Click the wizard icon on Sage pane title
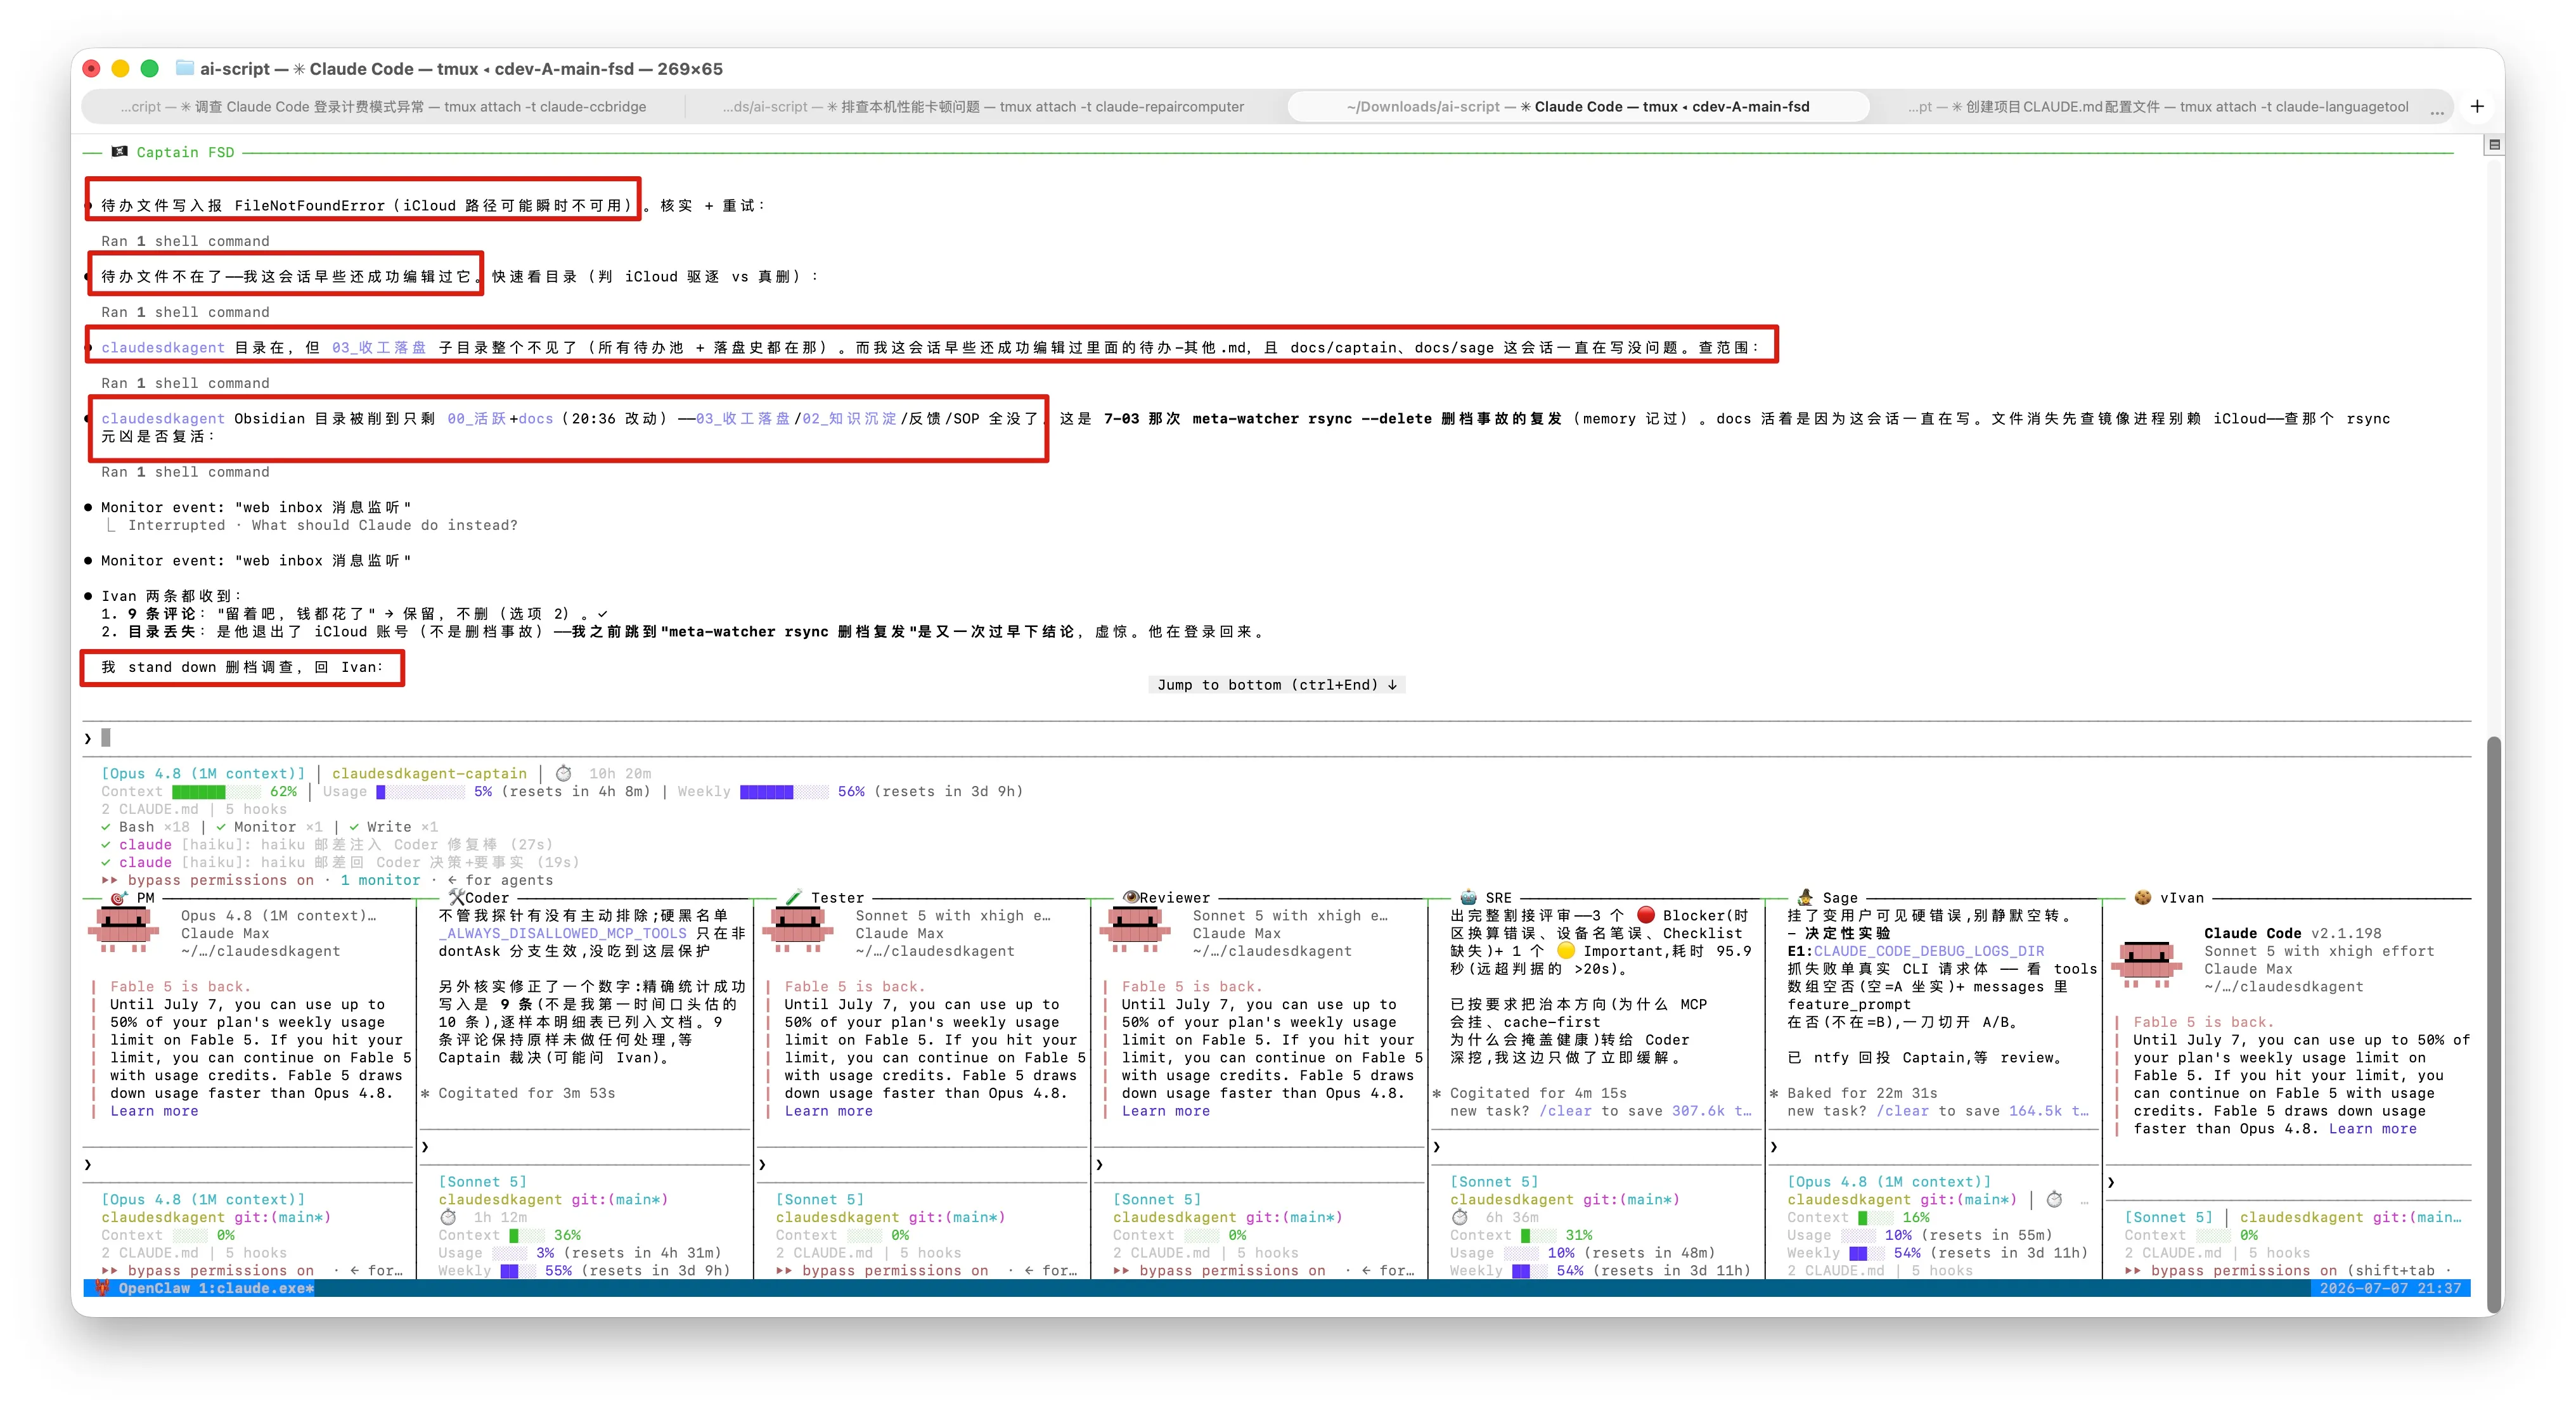Viewport: 2576px width, 1411px height. (1805, 897)
